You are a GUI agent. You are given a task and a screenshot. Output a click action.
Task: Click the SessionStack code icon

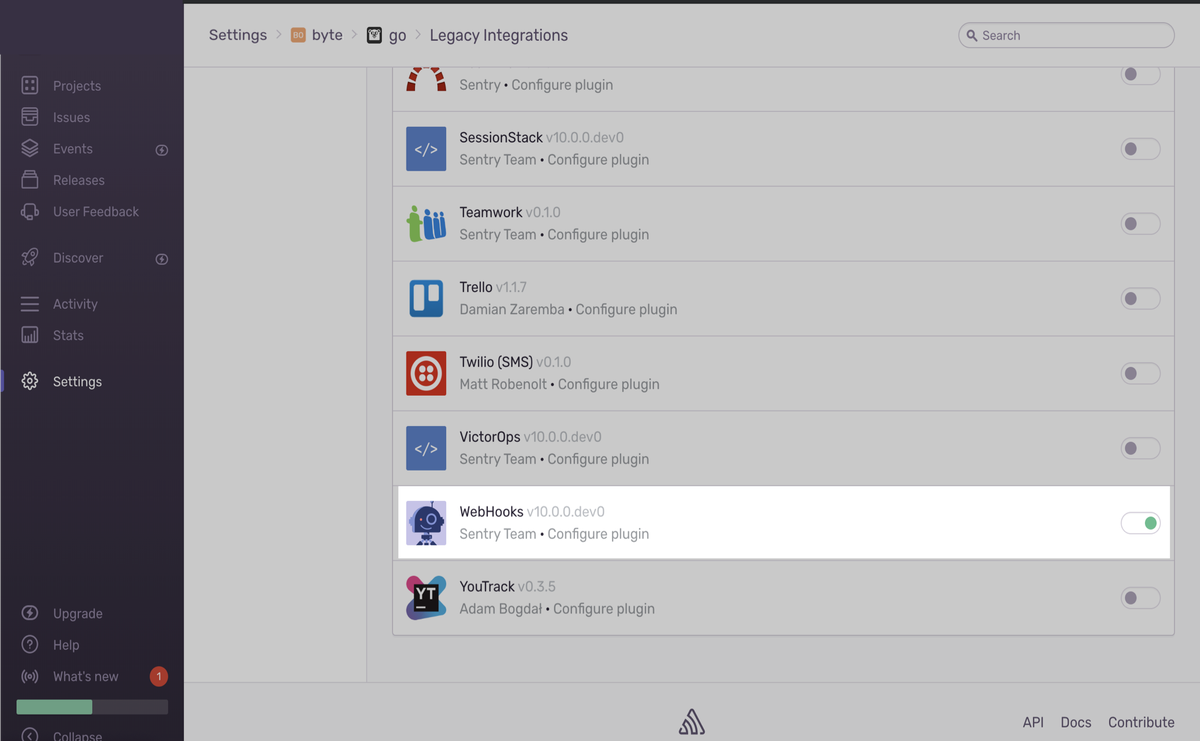point(426,149)
